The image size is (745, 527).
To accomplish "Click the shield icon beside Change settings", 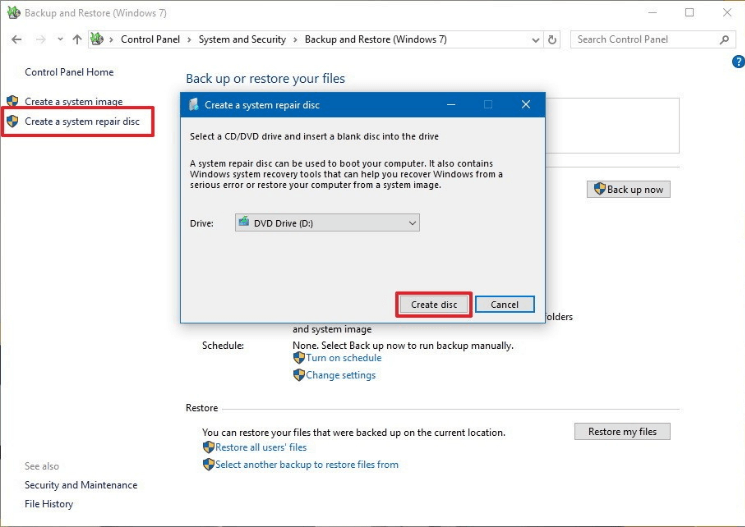I will [x=298, y=375].
